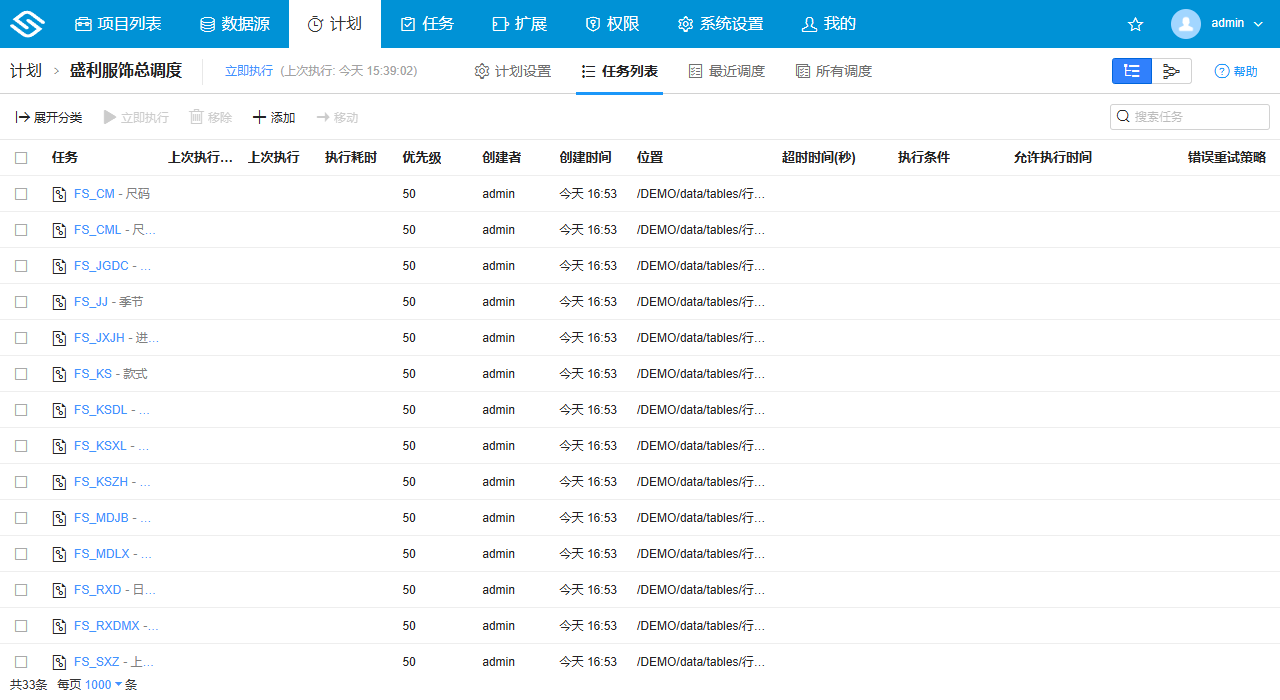Check the checkbox for FS_JJ - 季节 row
The width and height of the screenshot is (1280, 700).
pyautogui.click(x=21, y=301)
